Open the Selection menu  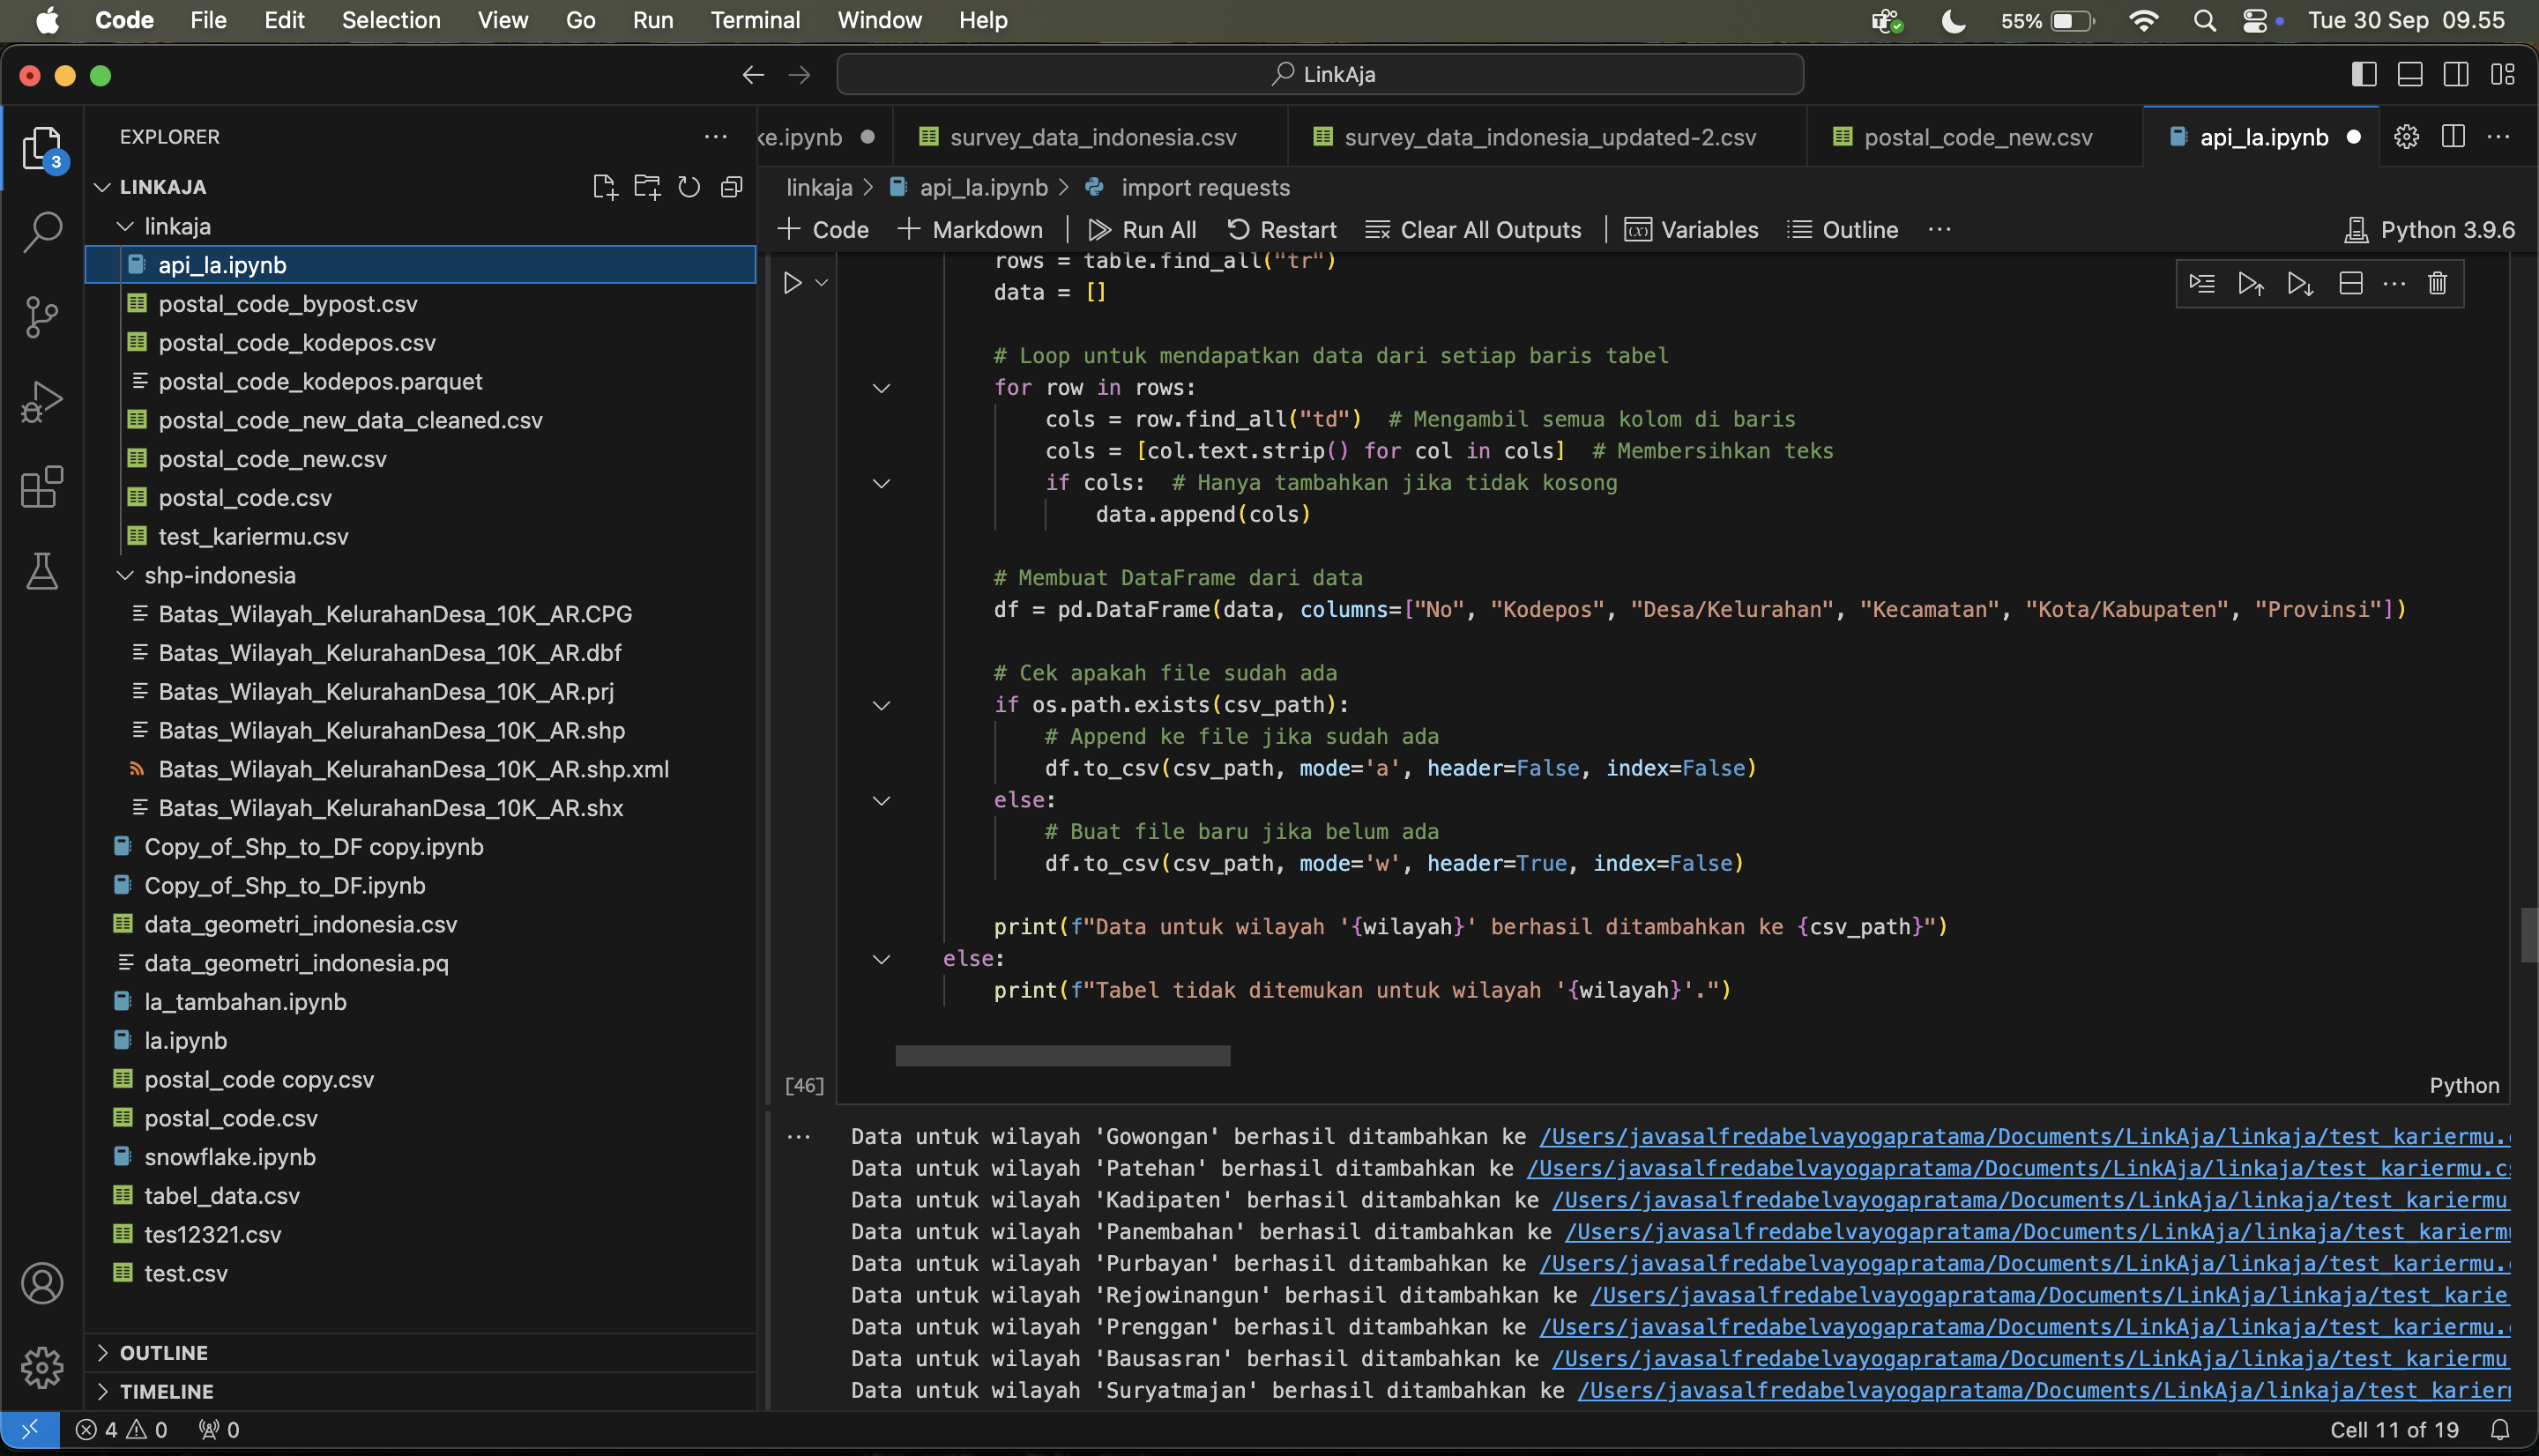(x=391, y=20)
